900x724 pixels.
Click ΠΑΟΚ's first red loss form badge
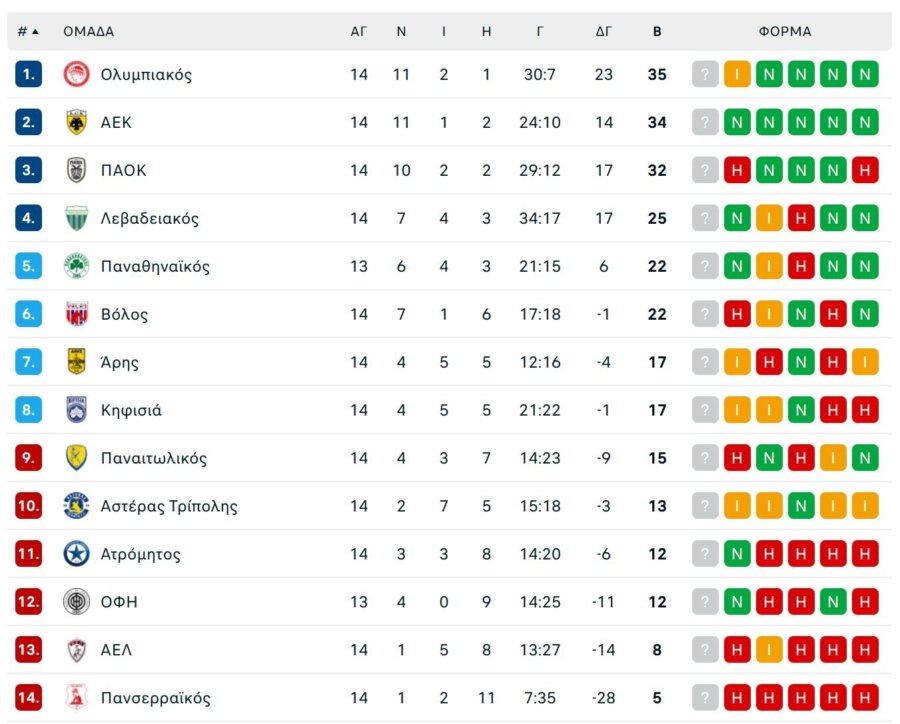[x=737, y=170]
